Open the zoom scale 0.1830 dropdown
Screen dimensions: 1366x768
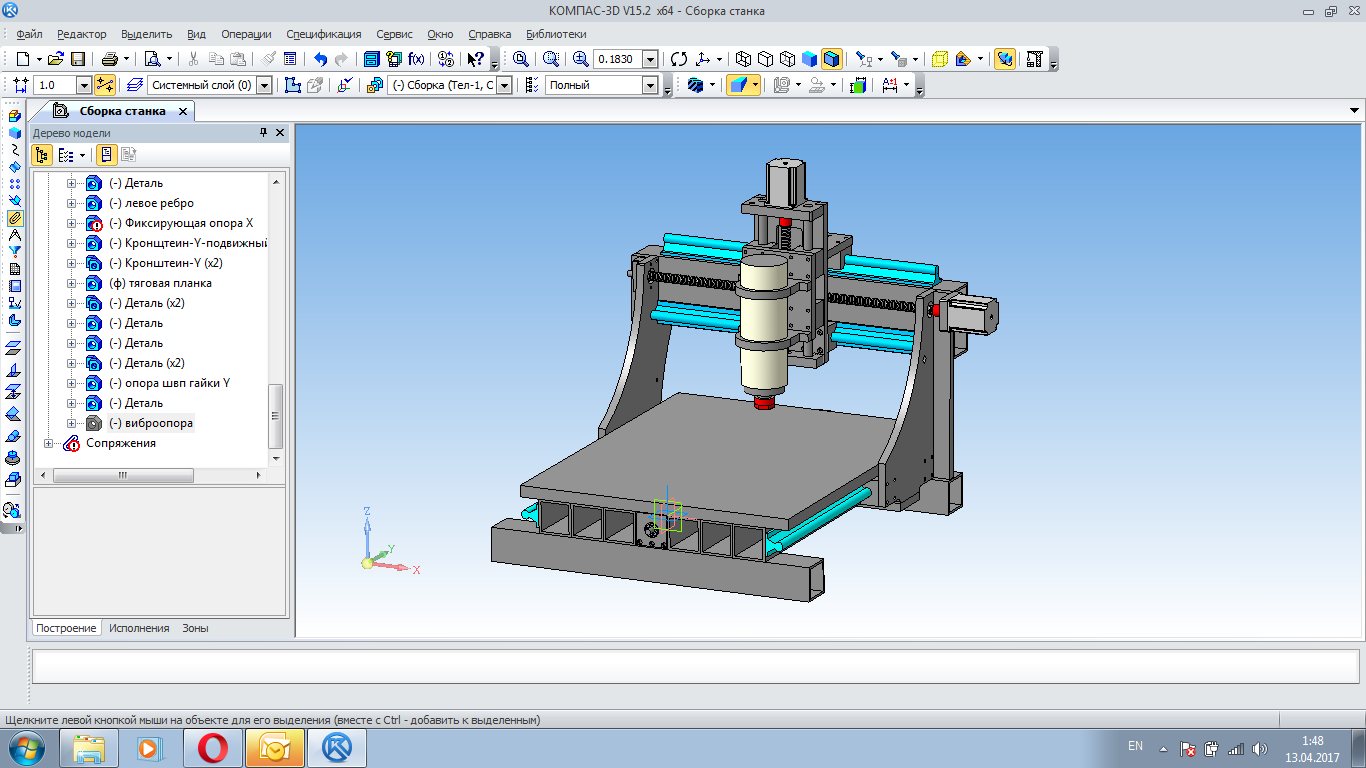pos(650,59)
